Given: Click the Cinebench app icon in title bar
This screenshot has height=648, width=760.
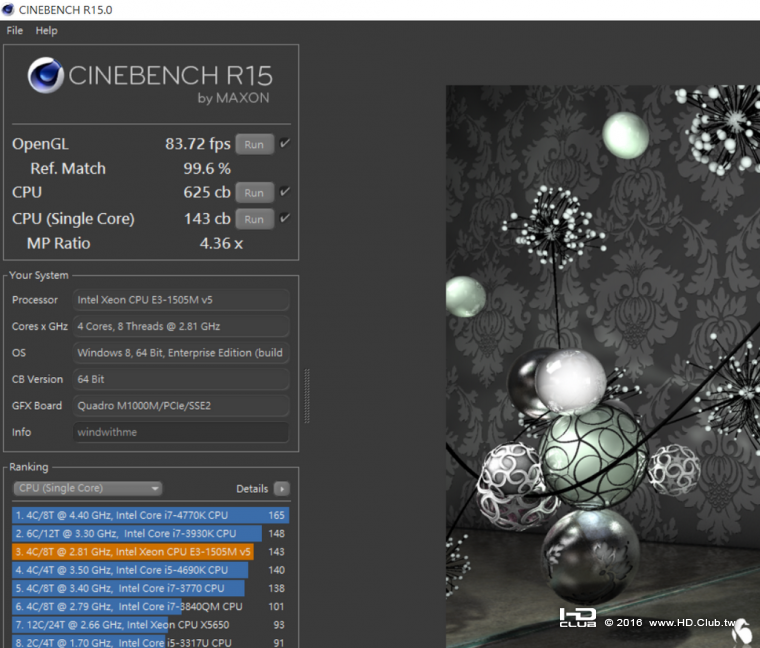Looking at the screenshot, I should click(10, 9).
